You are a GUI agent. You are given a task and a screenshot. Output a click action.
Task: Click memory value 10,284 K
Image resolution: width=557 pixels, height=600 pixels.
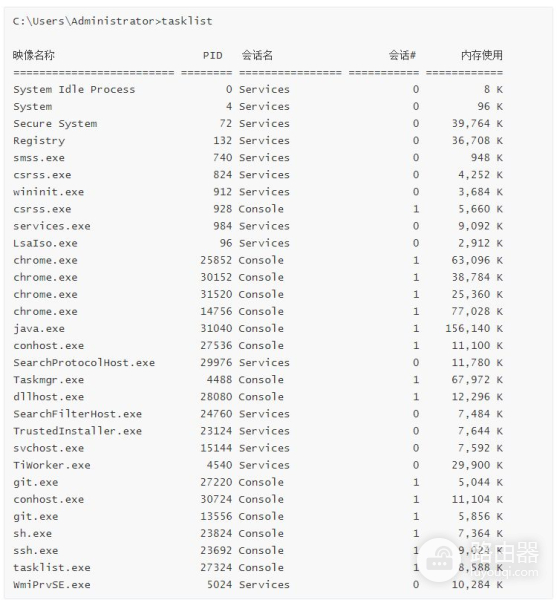[x=477, y=585]
